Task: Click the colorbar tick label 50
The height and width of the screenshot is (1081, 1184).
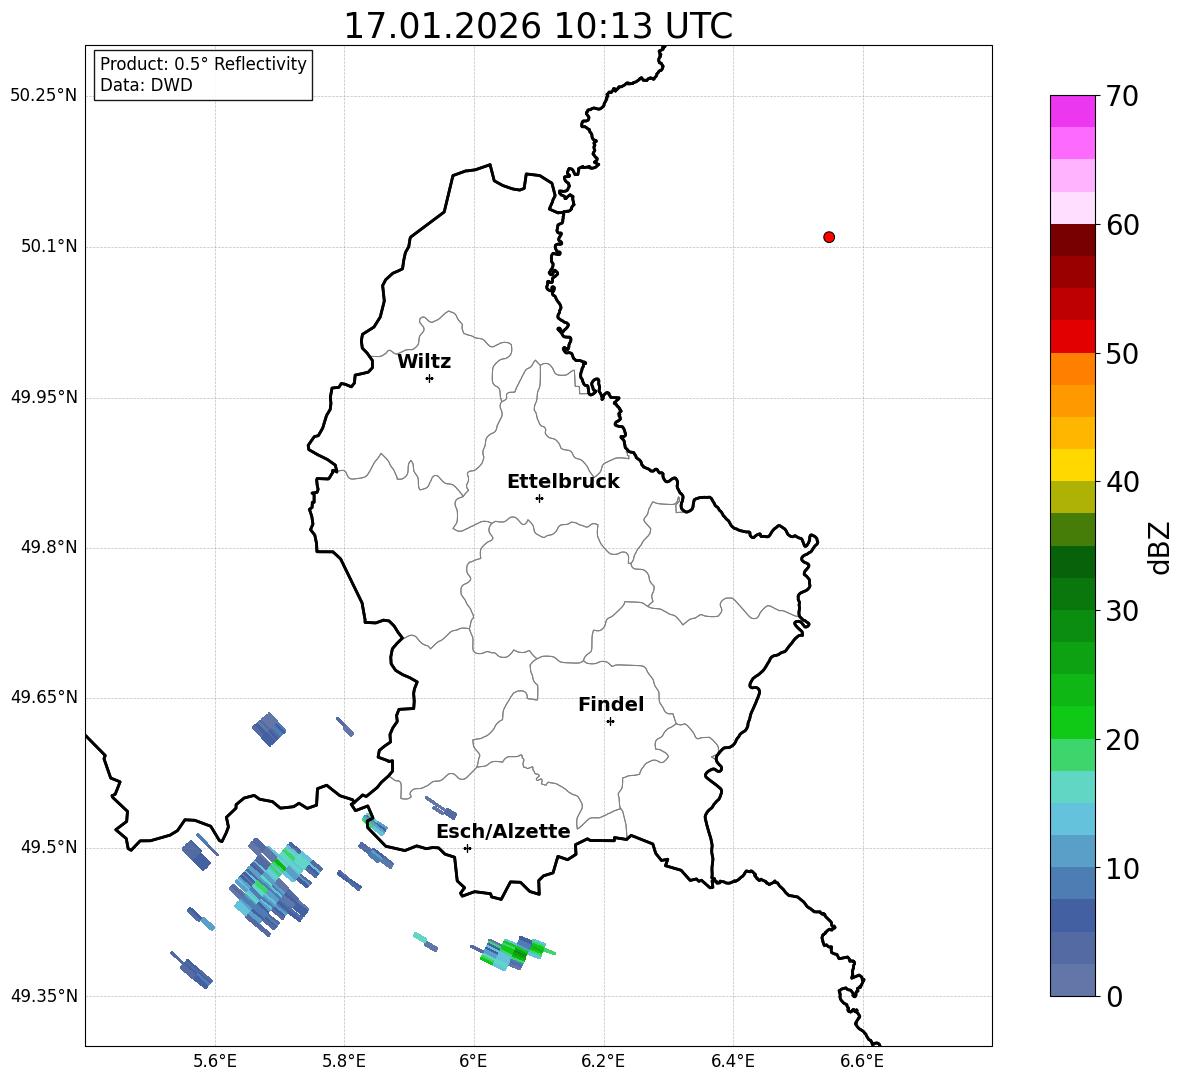Action: [1123, 354]
